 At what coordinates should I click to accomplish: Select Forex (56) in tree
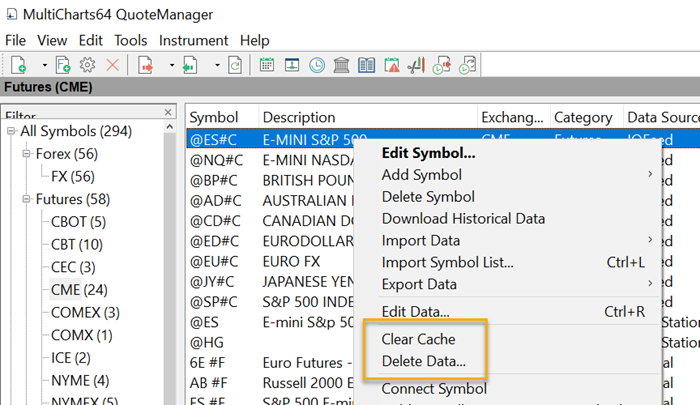[67, 154]
